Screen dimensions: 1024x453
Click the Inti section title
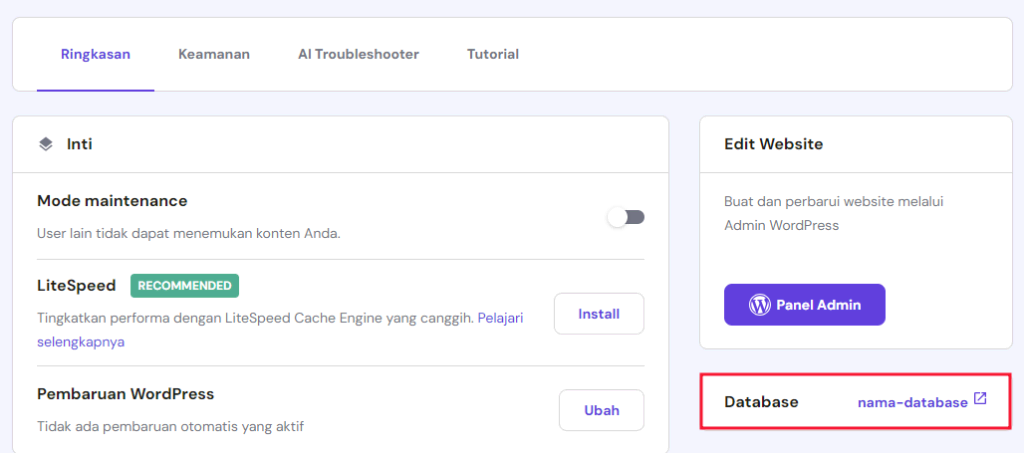80,144
